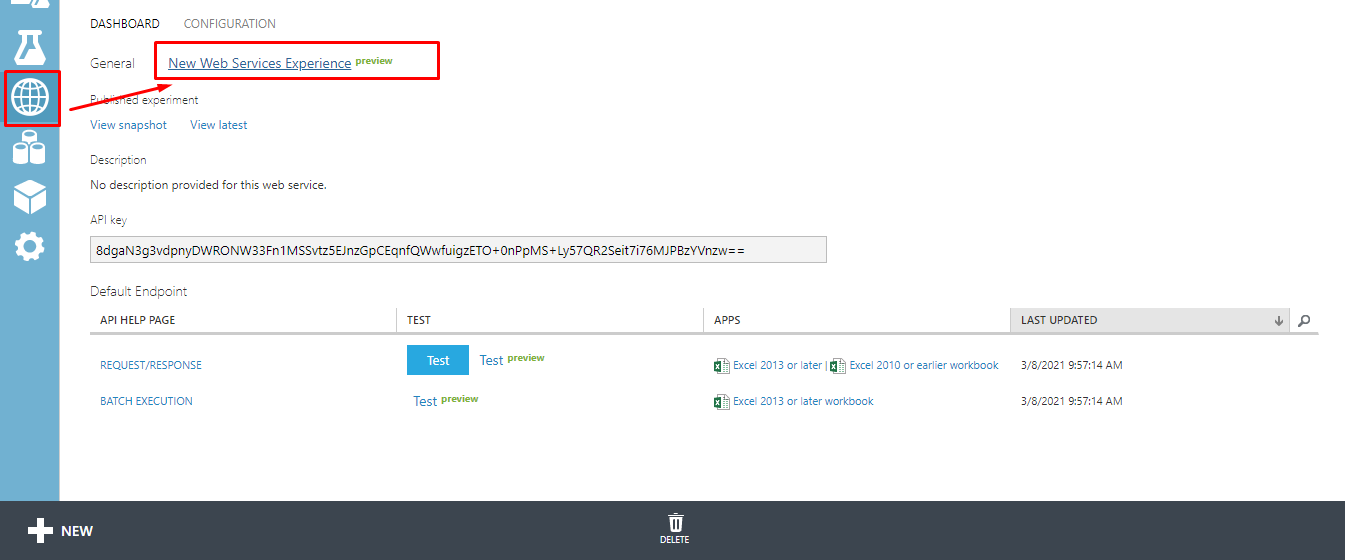Download Excel 2010 or earlier workbook
This screenshot has height=560, width=1345.
coord(924,366)
